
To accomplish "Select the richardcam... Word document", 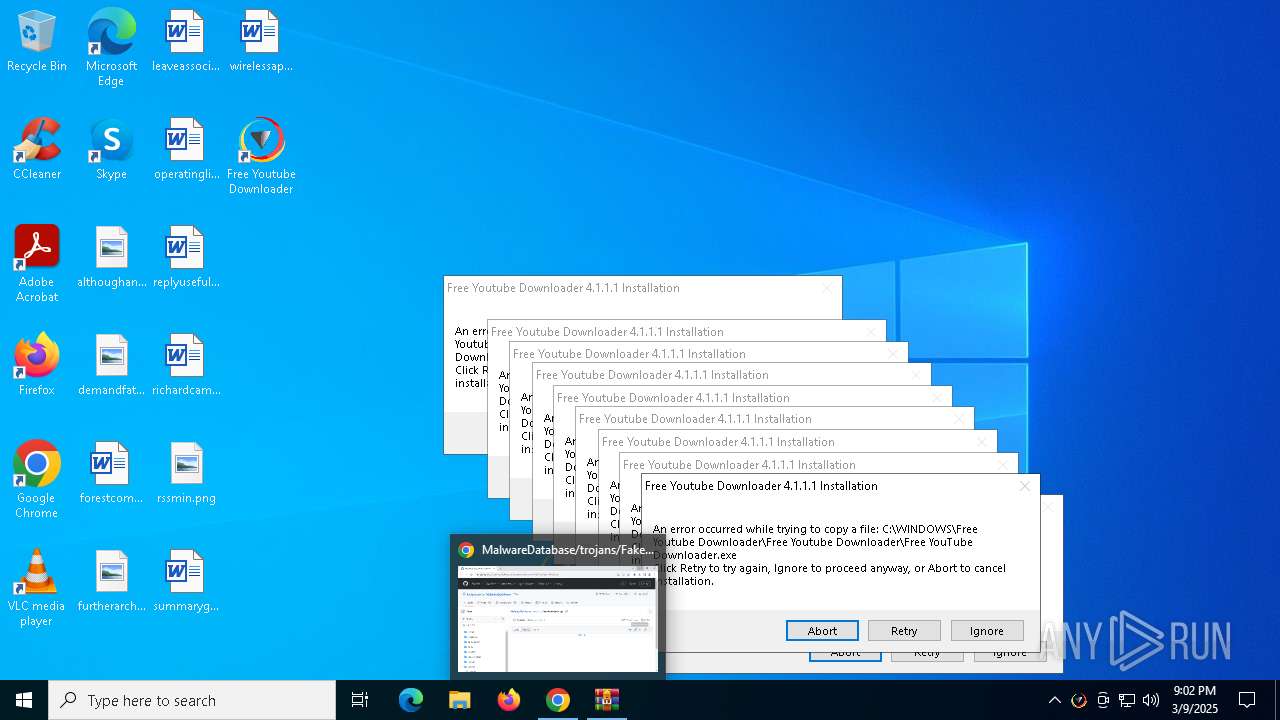I will click(185, 365).
